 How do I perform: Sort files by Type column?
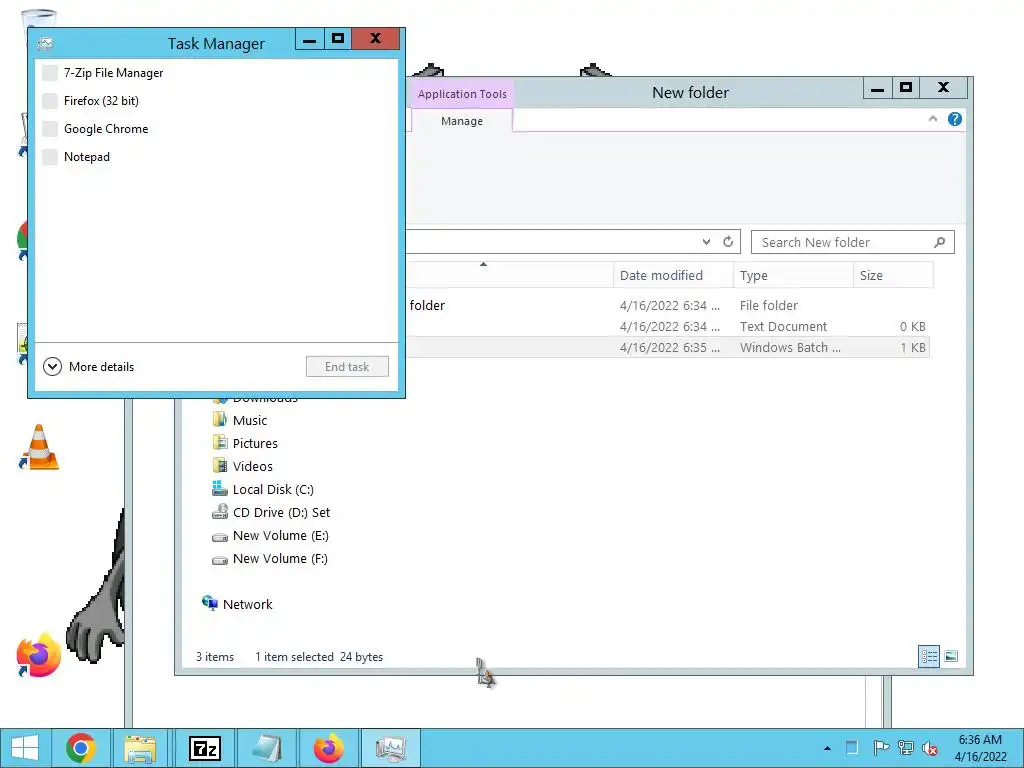[793, 275]
